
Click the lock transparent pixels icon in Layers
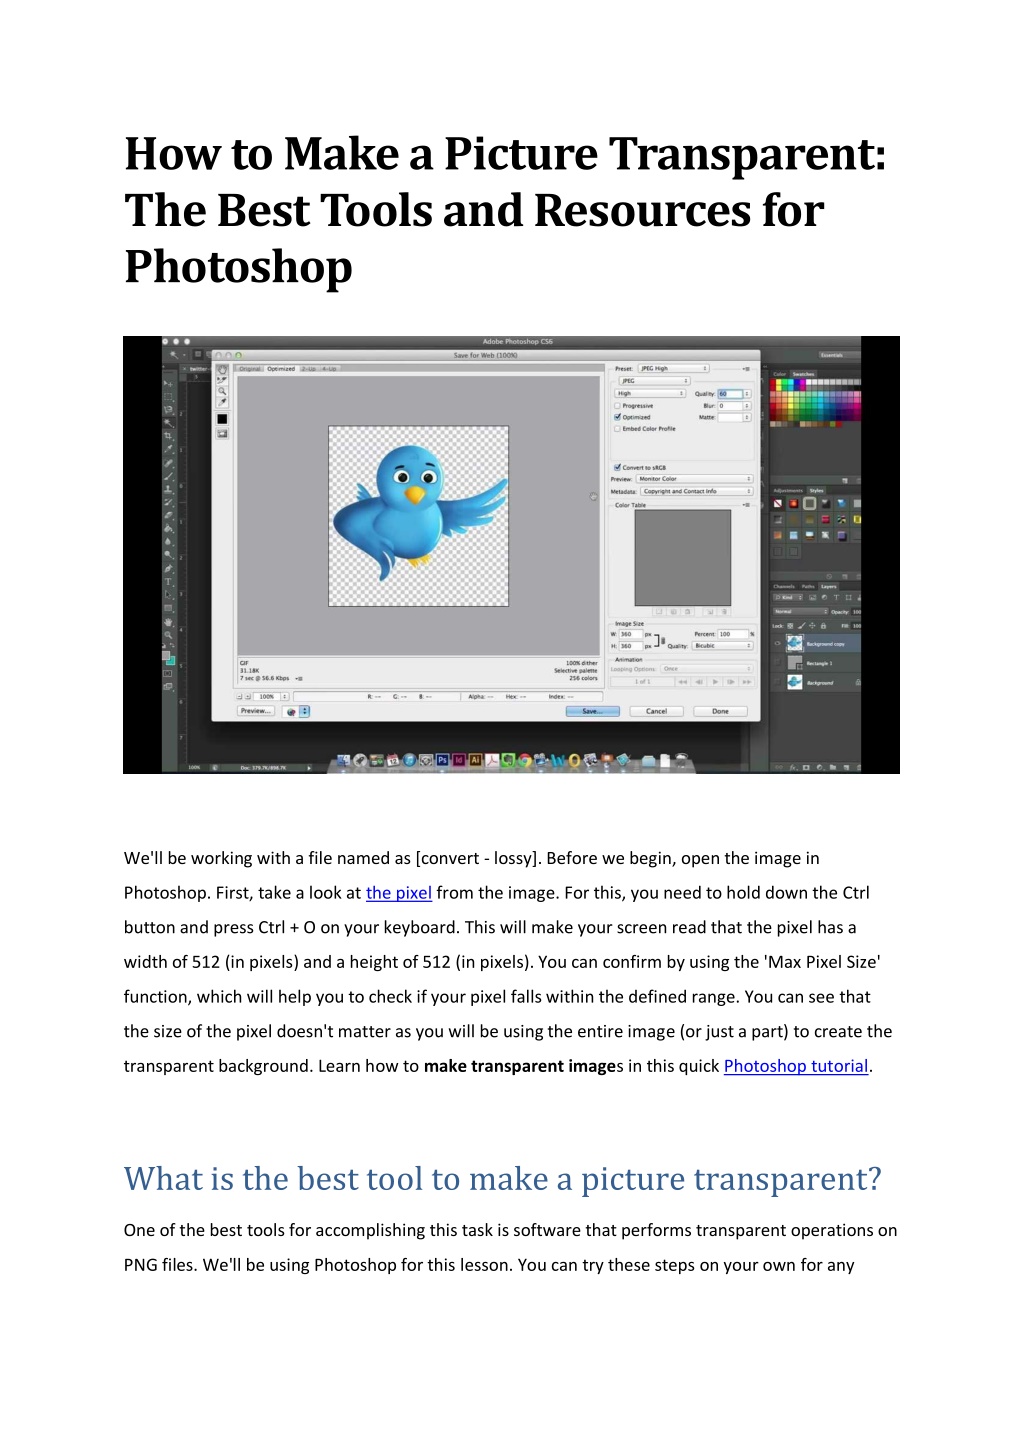(x=790, y=626)
